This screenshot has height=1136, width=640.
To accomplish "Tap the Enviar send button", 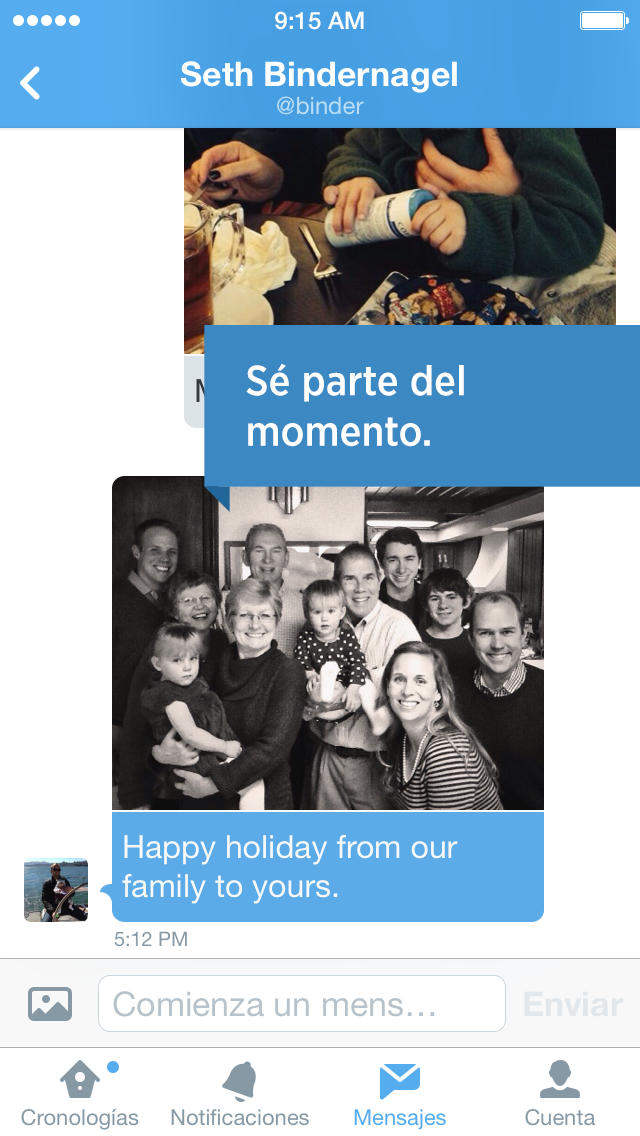I will 573,1005.
